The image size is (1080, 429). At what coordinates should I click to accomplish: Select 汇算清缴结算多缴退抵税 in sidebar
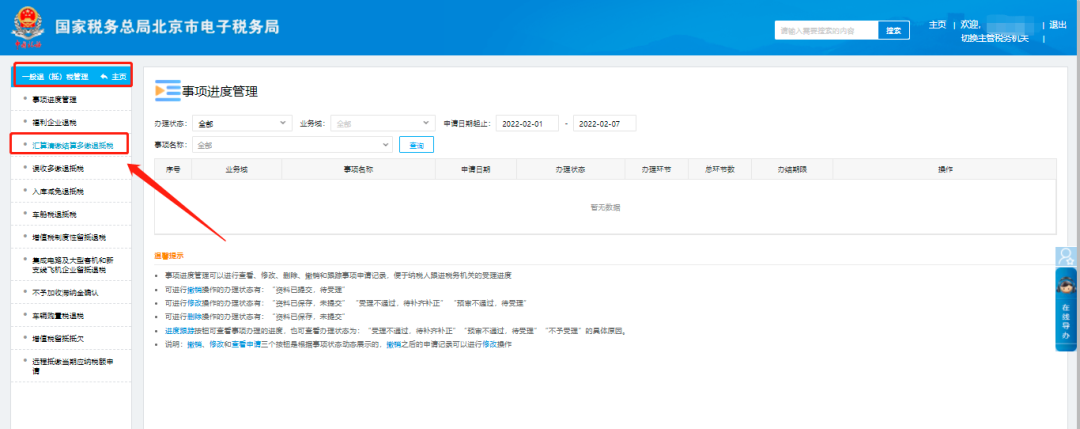pyautogui.click(x=72, y=145)
